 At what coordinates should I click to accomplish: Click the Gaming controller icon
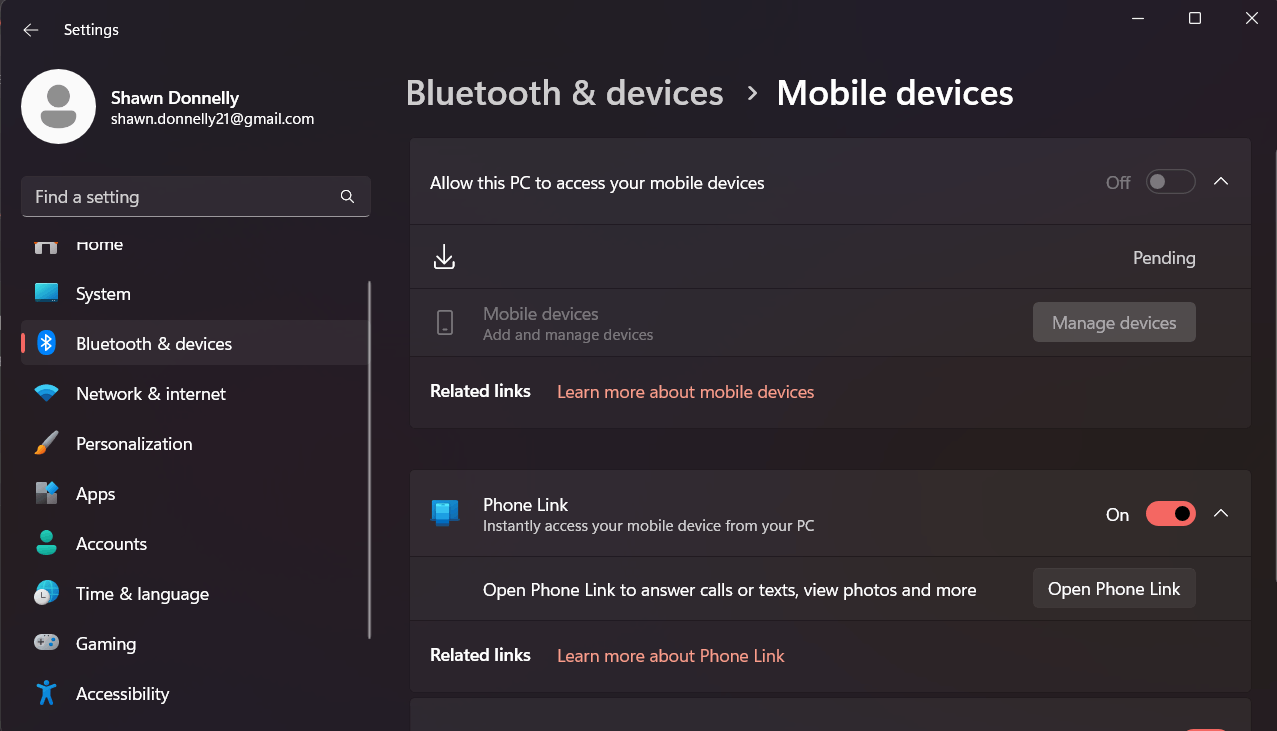(46, 643)
